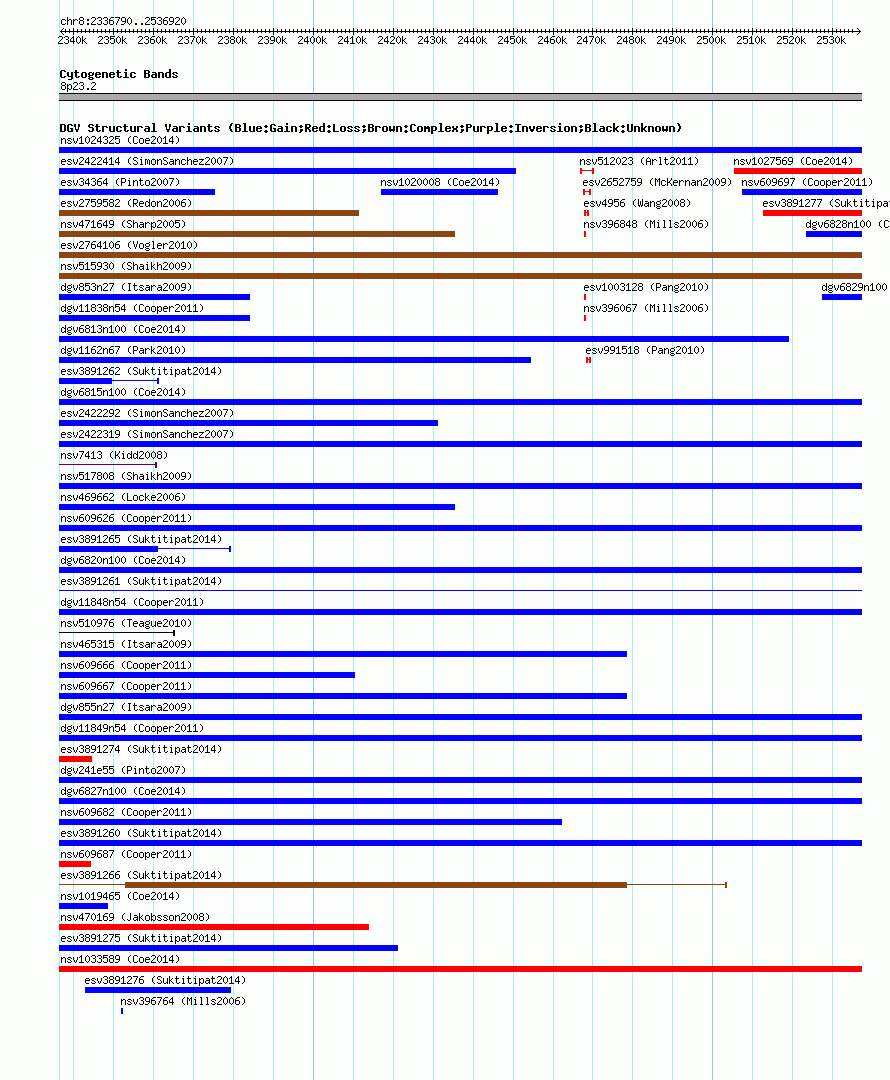Select the esv1003128 (Pang2010) label
This screenshot has width=890, height=1080.
646,287
